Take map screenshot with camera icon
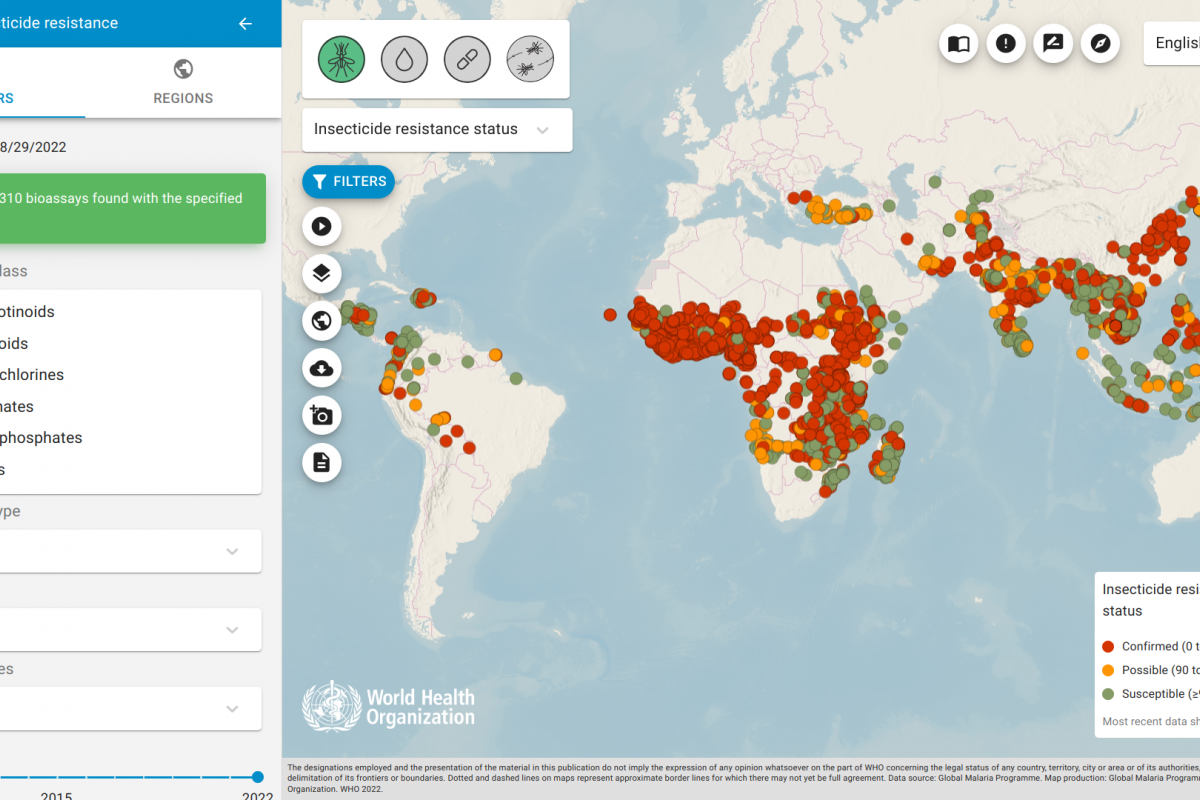 [322, 415]
